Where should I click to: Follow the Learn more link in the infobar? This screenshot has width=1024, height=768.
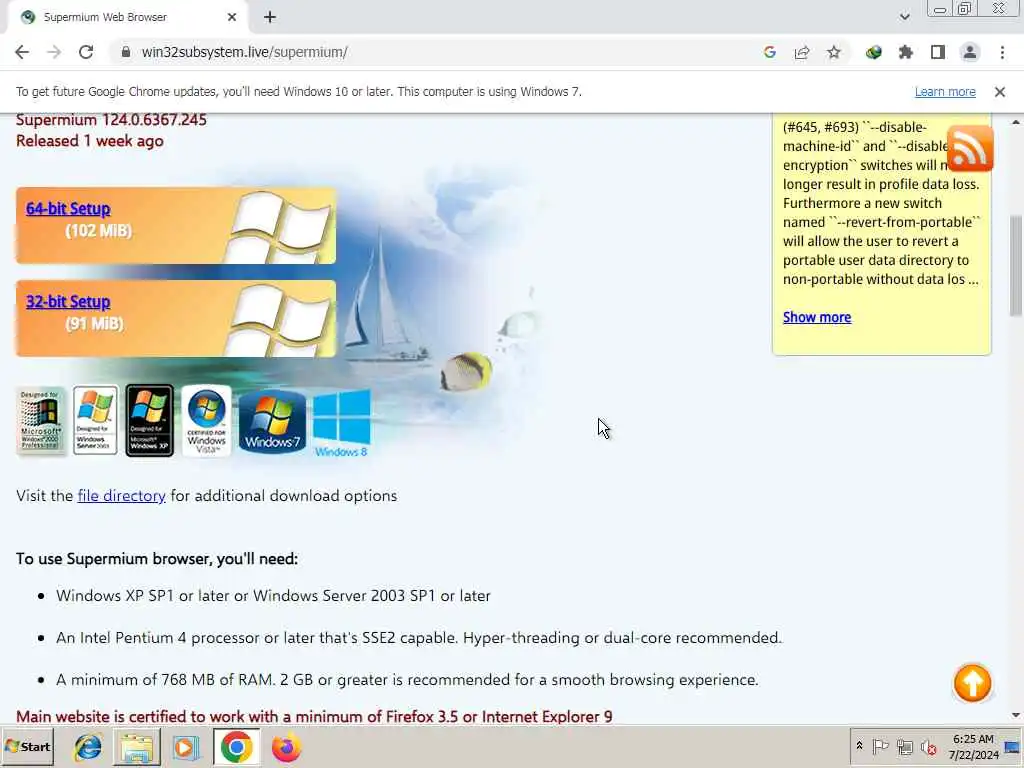[945, 92]
